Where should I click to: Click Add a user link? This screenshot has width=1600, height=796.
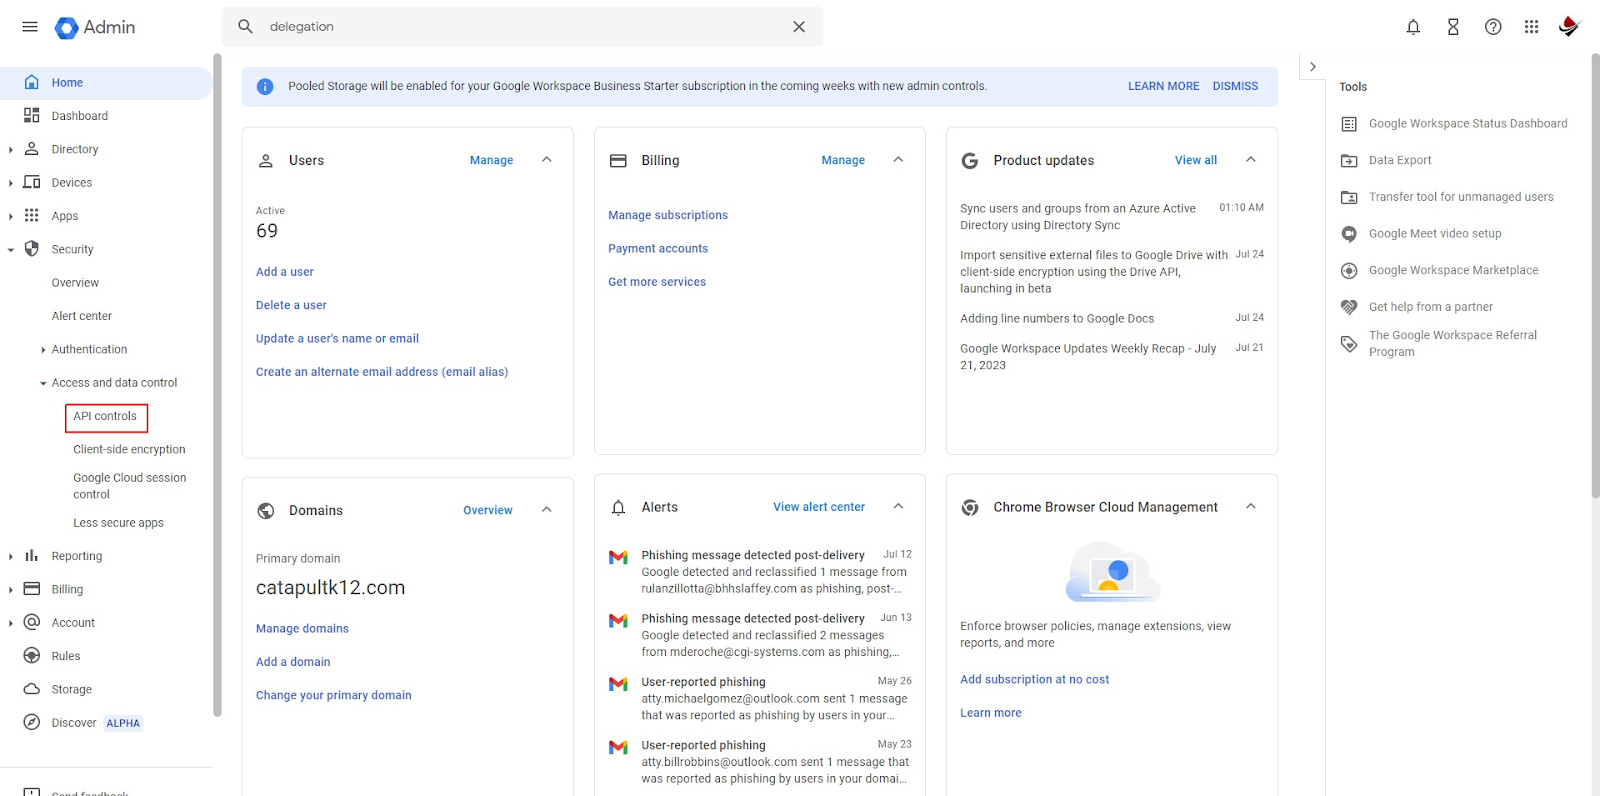pos(285,272)
